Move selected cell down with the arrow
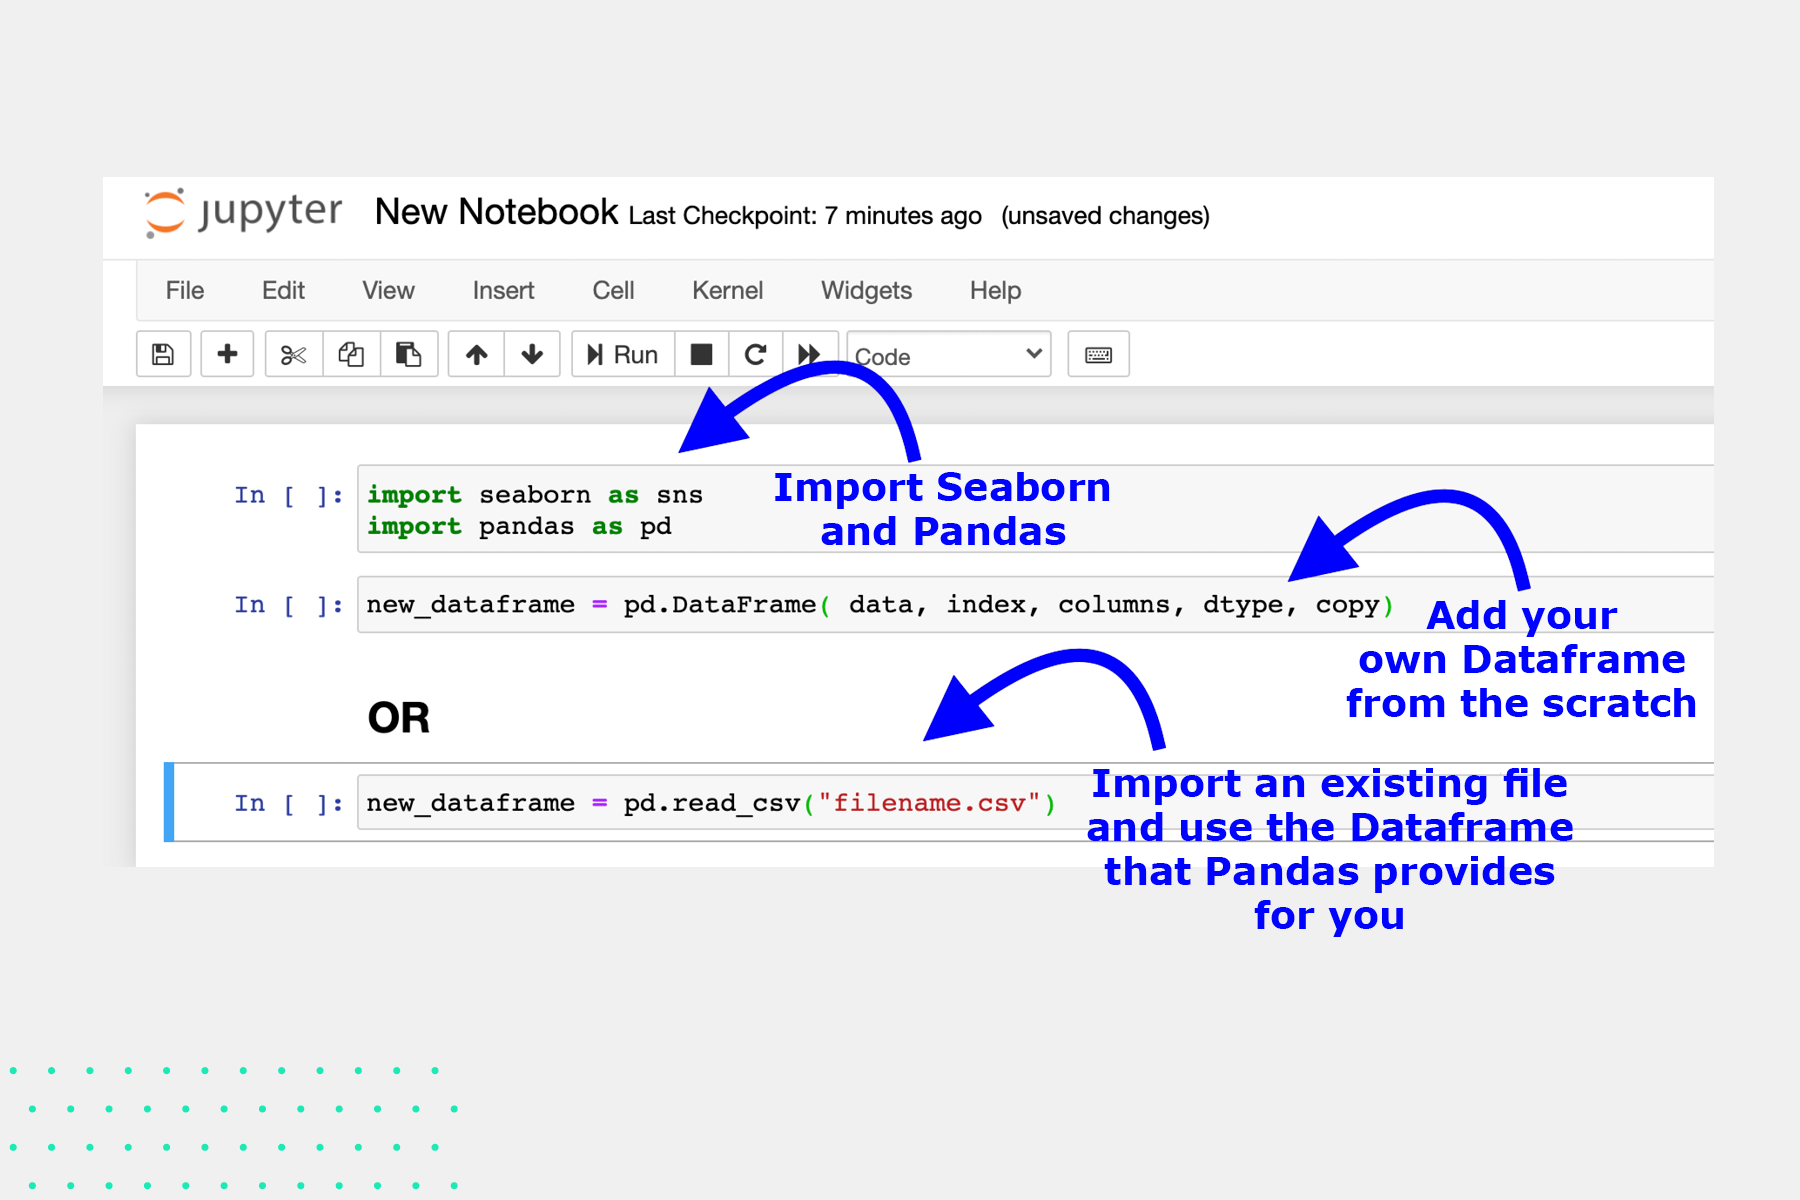 [x=532, y=354]
